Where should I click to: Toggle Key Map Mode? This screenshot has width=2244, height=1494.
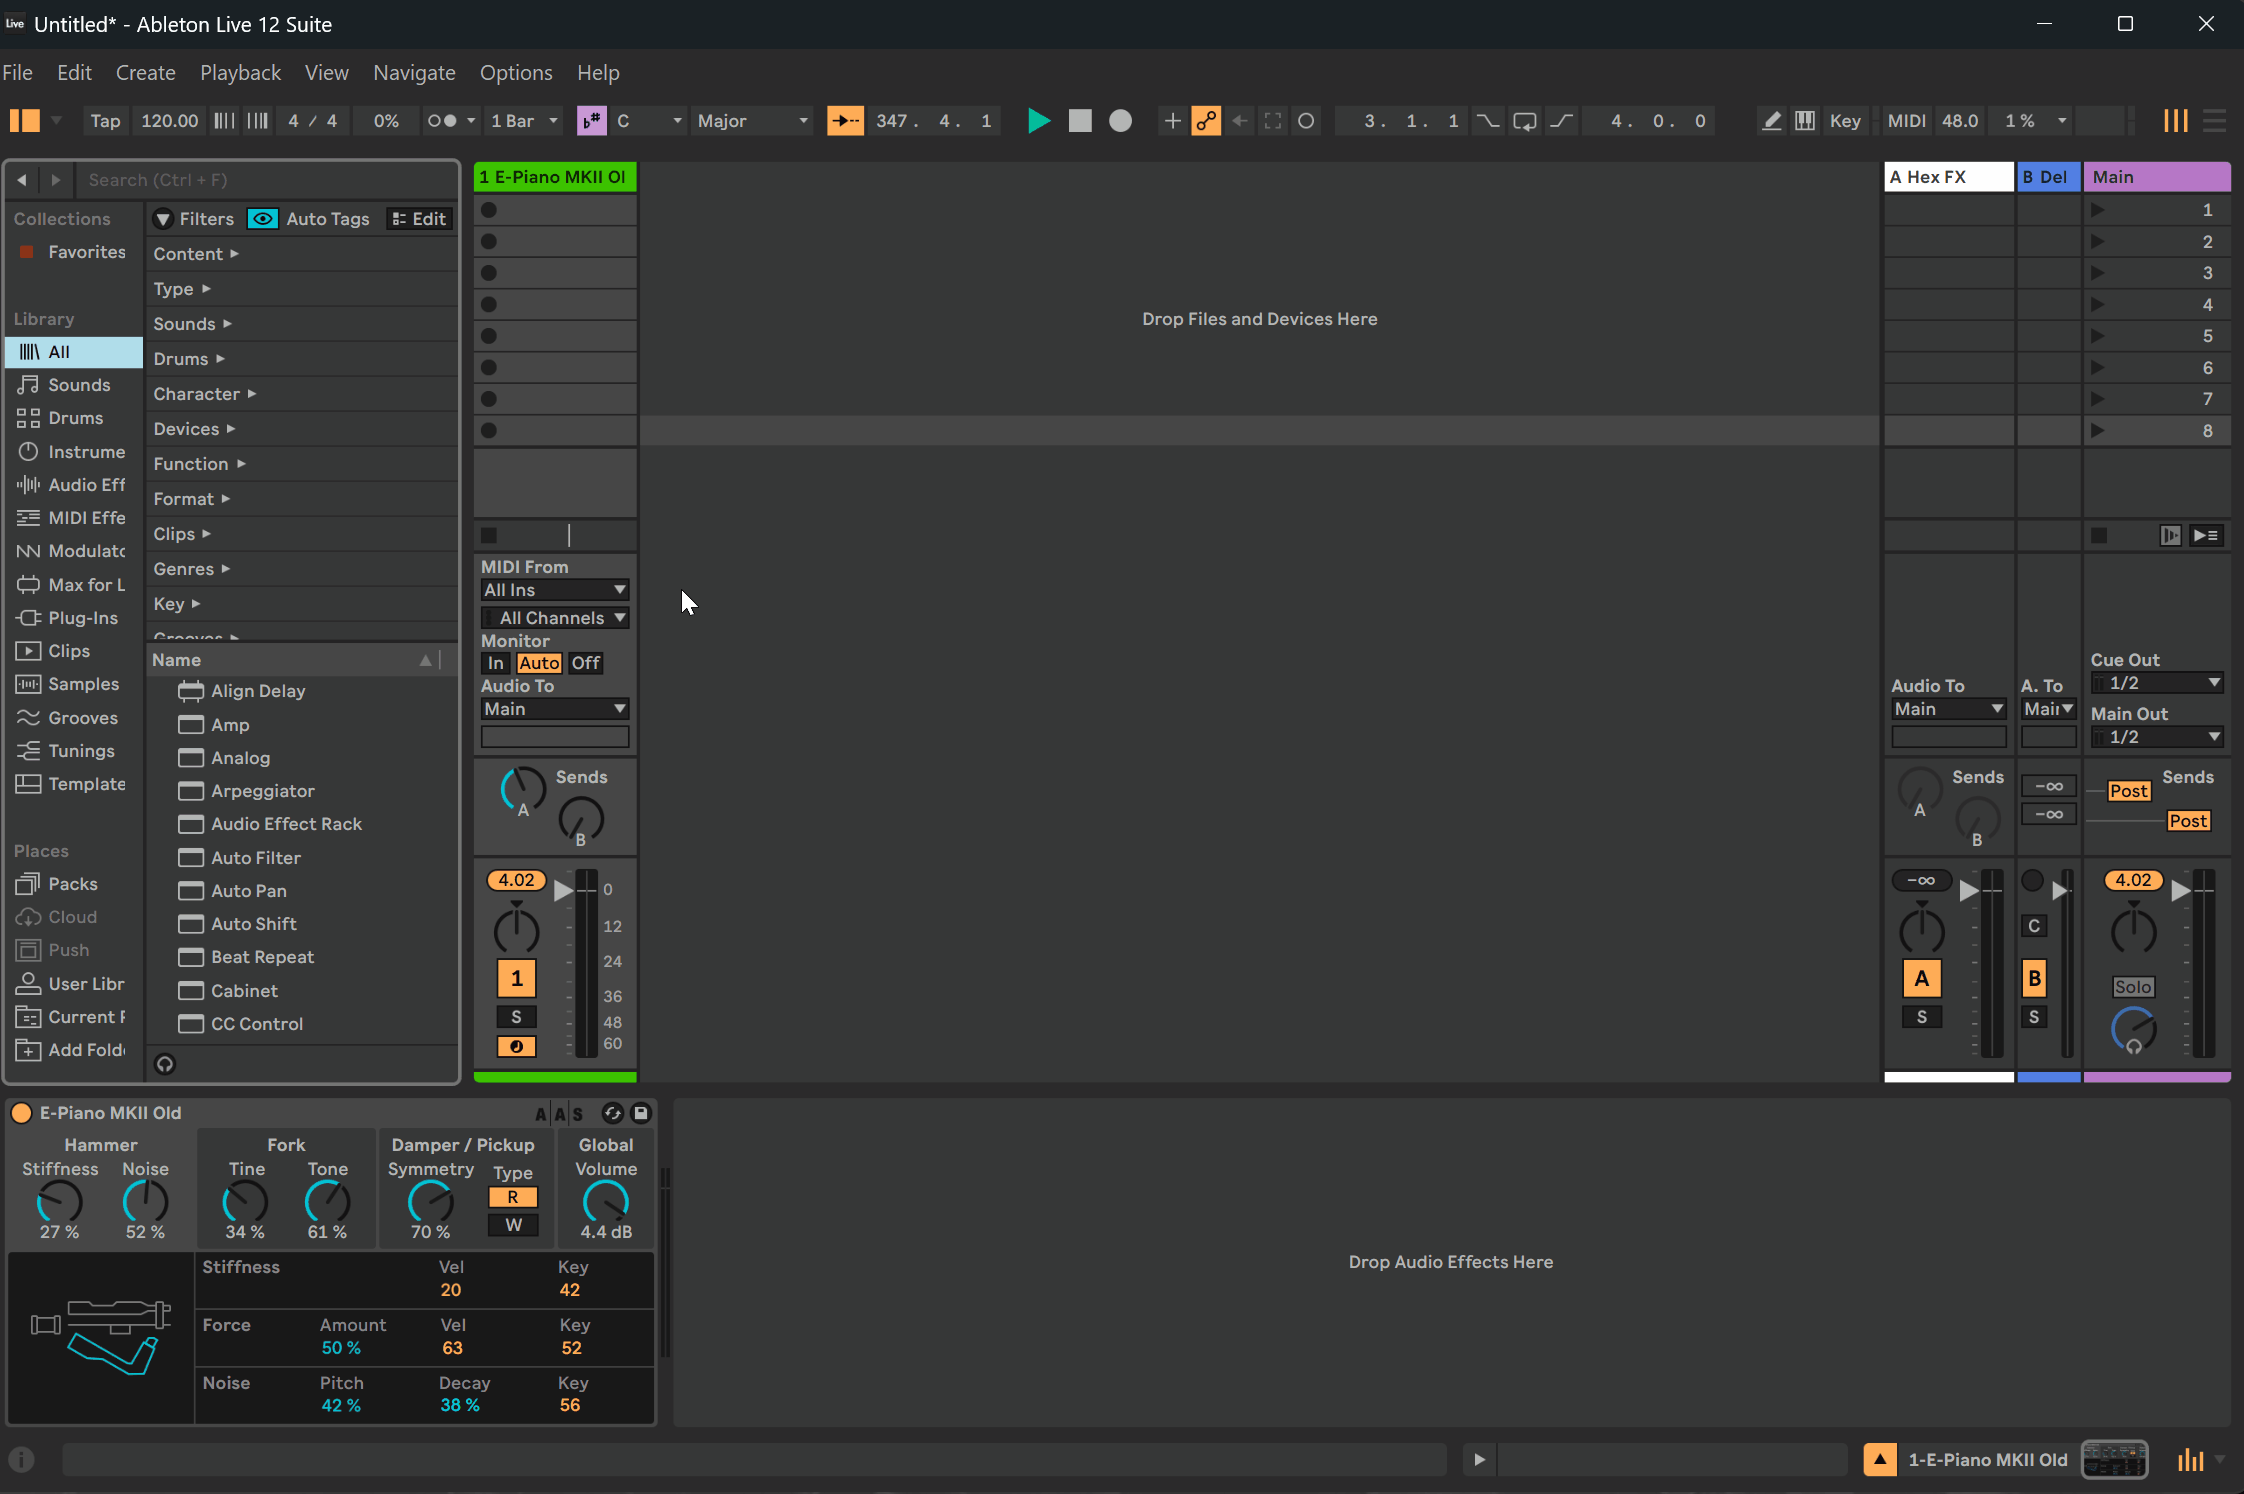tap(1845, 121)
